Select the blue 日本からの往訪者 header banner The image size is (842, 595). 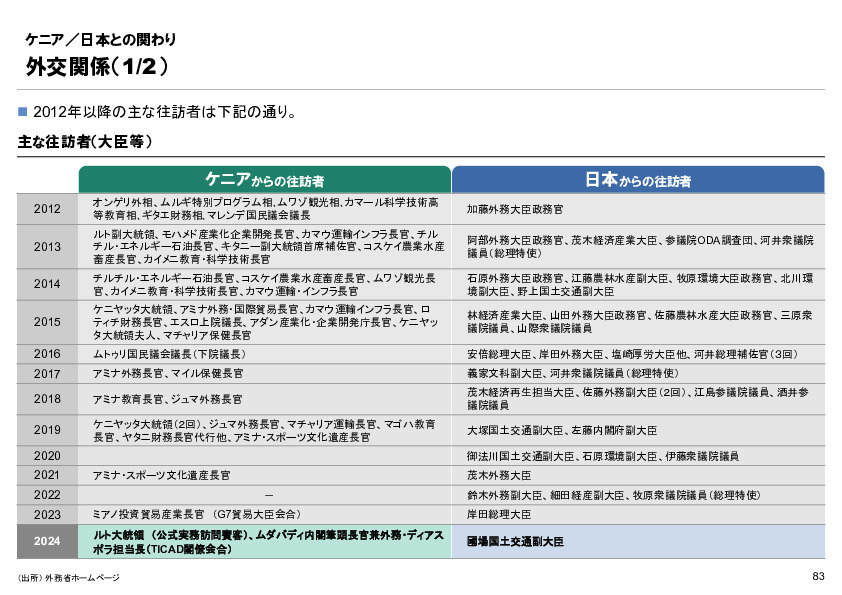[x=644, y=177]
